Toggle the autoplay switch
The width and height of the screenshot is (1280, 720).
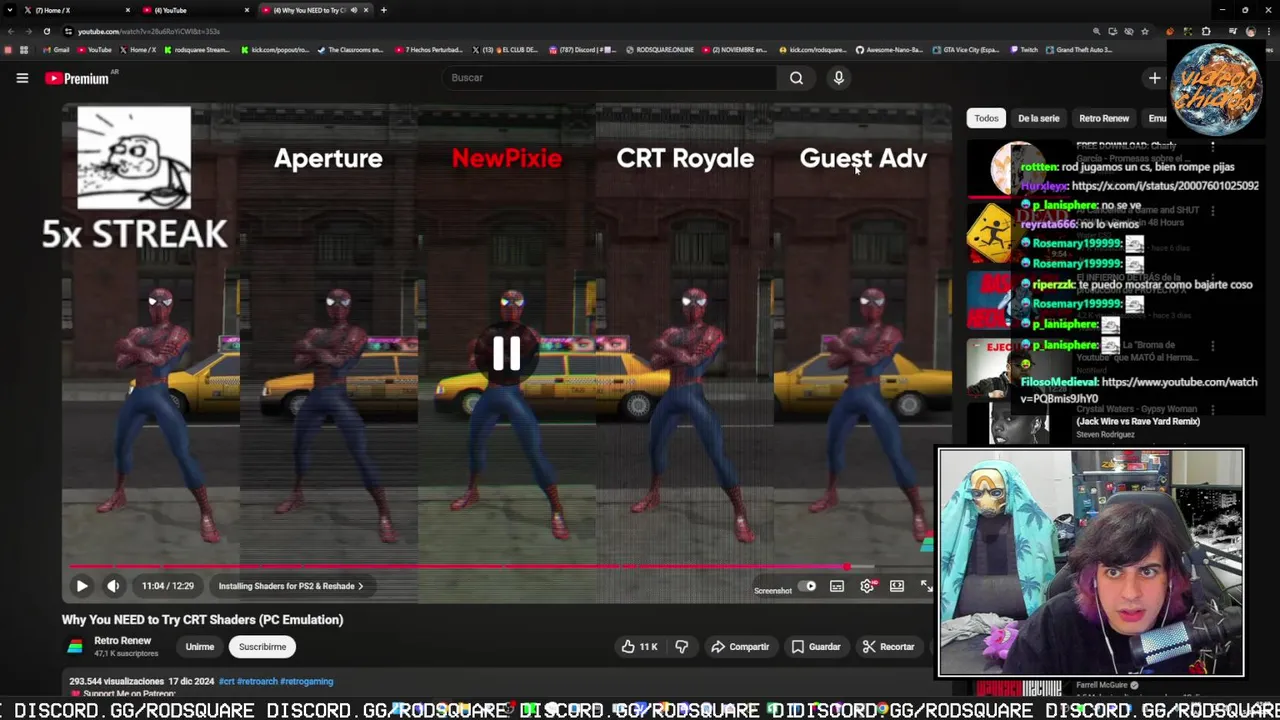808,587
